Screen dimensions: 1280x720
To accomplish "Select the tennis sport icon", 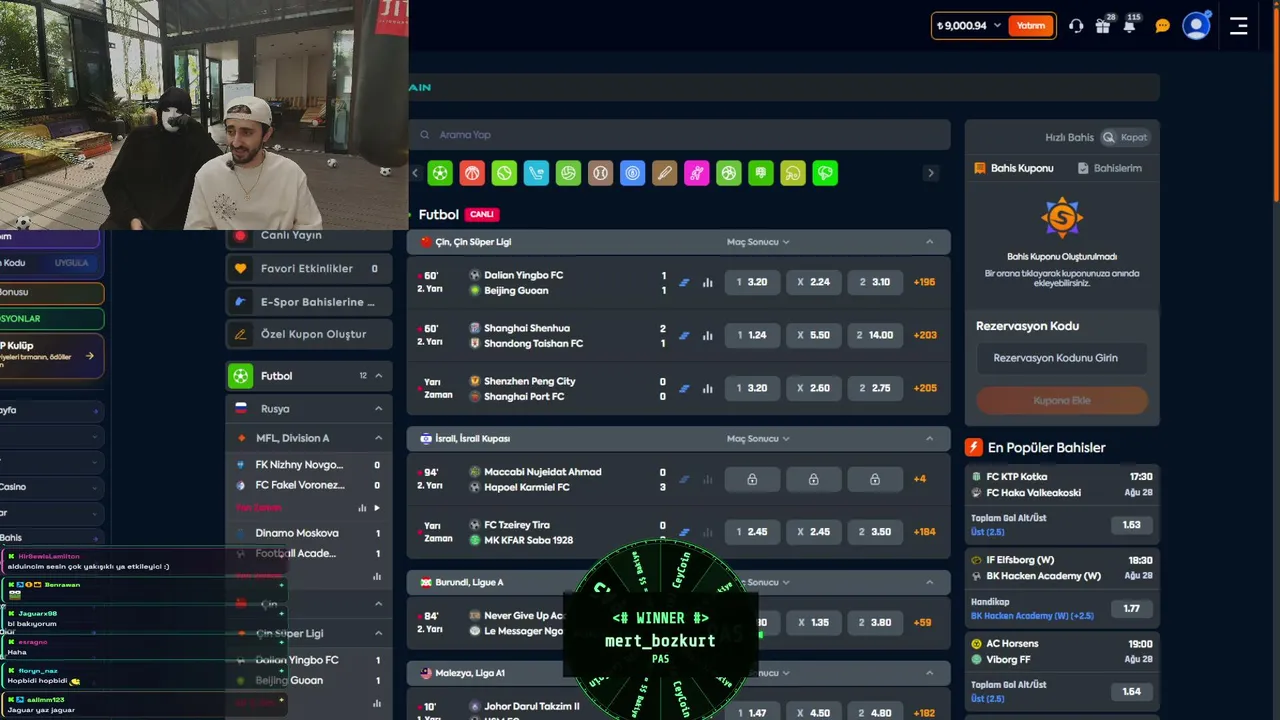I will (504, 173).
